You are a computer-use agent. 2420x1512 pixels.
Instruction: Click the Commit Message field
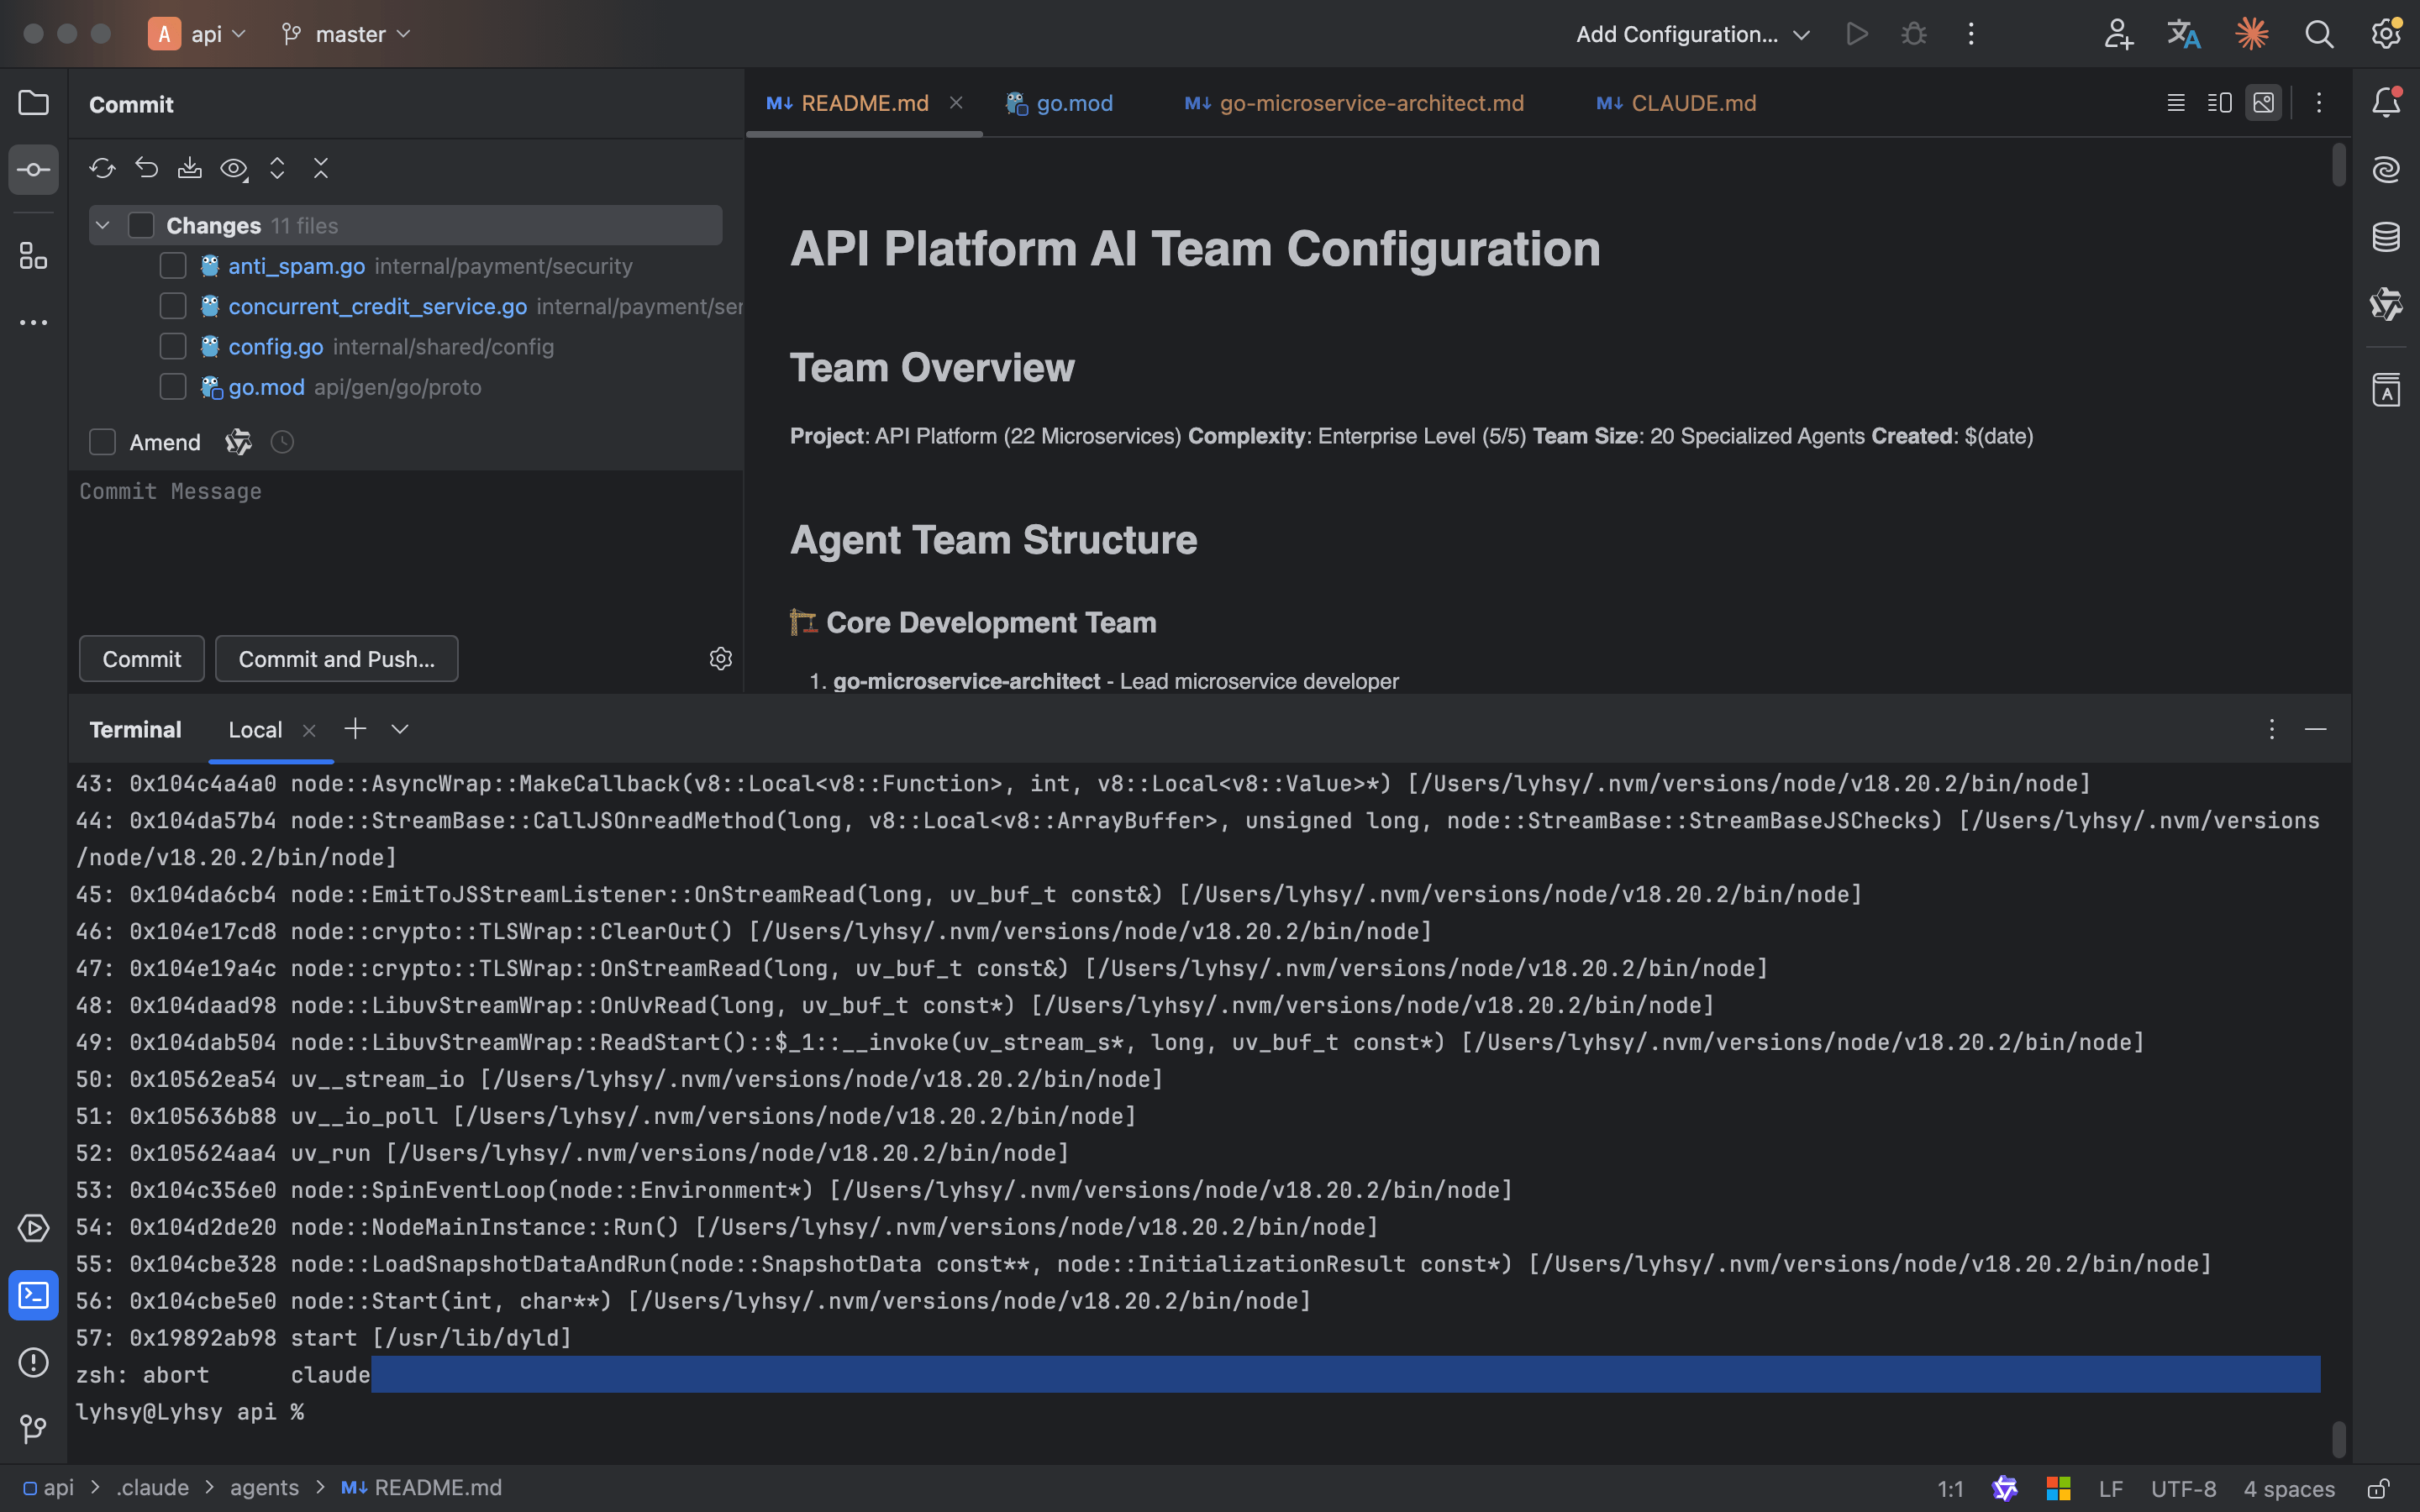pos(405,545)
